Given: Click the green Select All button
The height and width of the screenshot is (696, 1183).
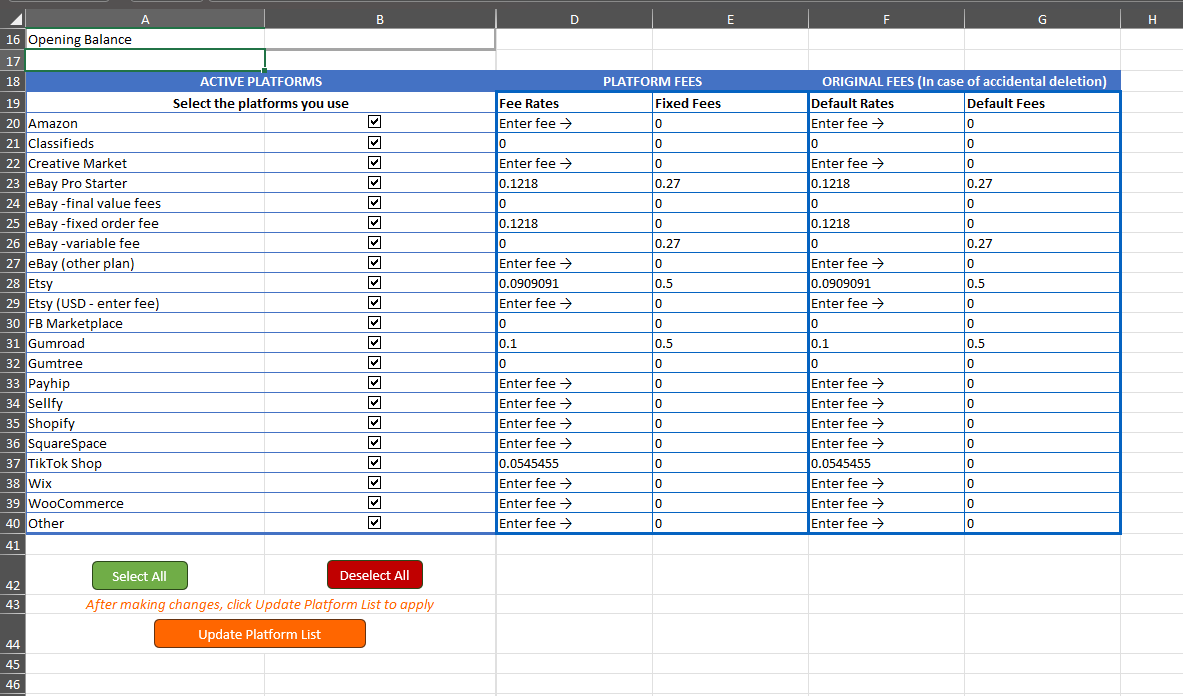Looking at the screenshot, I should [x=140, y=576].
